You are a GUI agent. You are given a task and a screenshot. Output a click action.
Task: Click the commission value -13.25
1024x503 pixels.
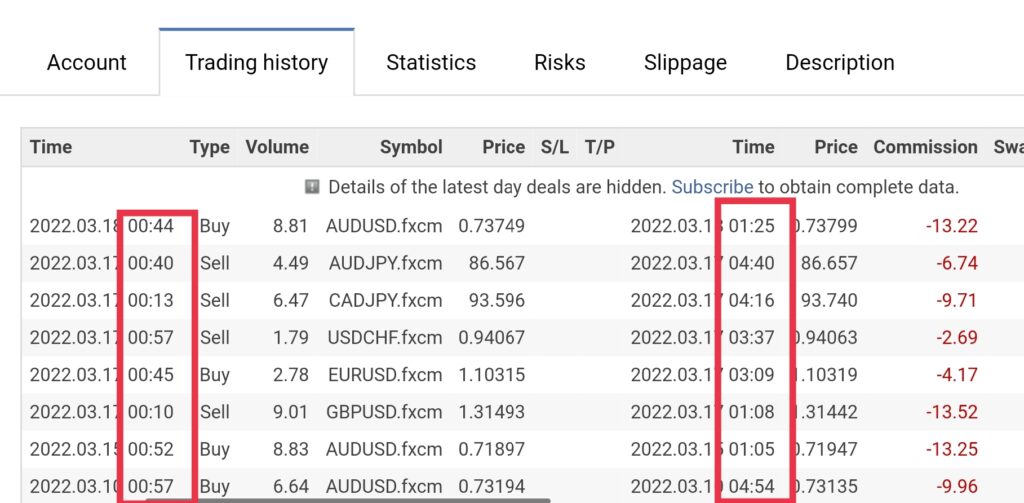click(952, 449)
